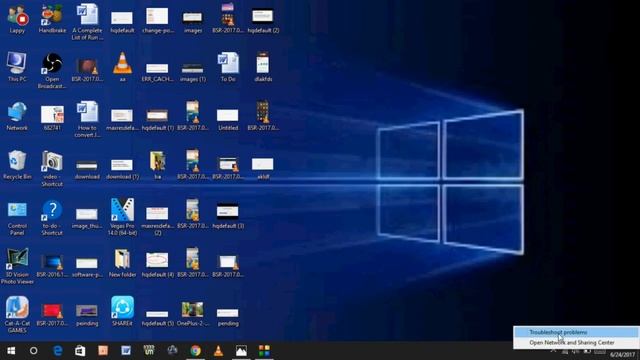Click the date 6/24/2017 in system tray
Viewport: 640px width, 360px height.
(622, 355)
